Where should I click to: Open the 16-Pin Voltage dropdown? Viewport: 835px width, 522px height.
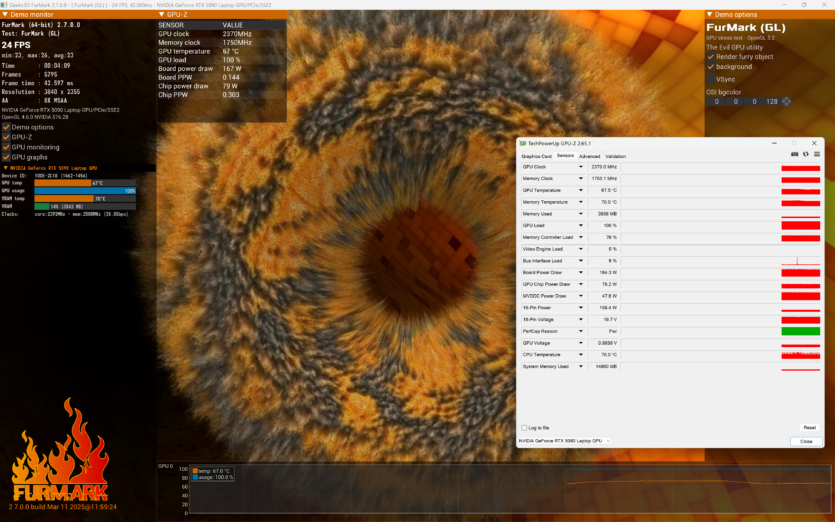580,320
